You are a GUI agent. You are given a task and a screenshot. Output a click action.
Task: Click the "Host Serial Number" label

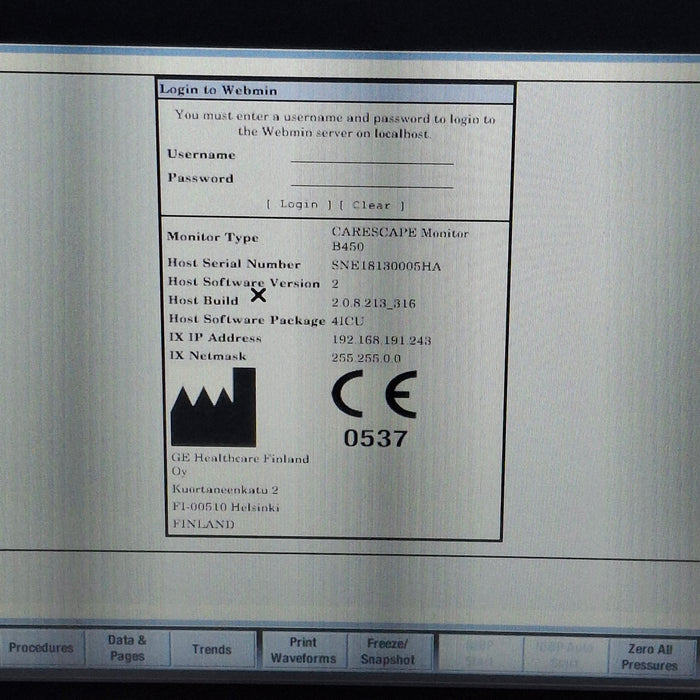click(x=234, y=263)
